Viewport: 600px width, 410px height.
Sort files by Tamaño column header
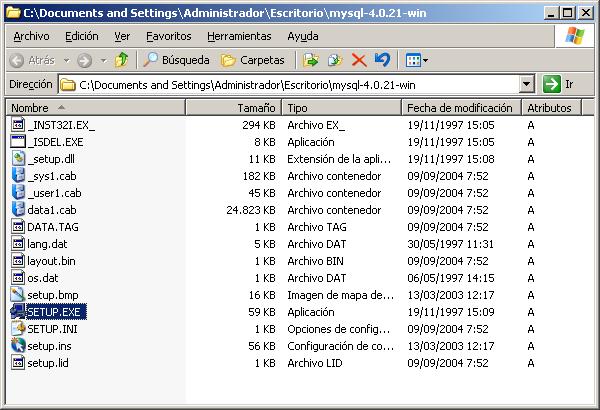tap(256, 107)
